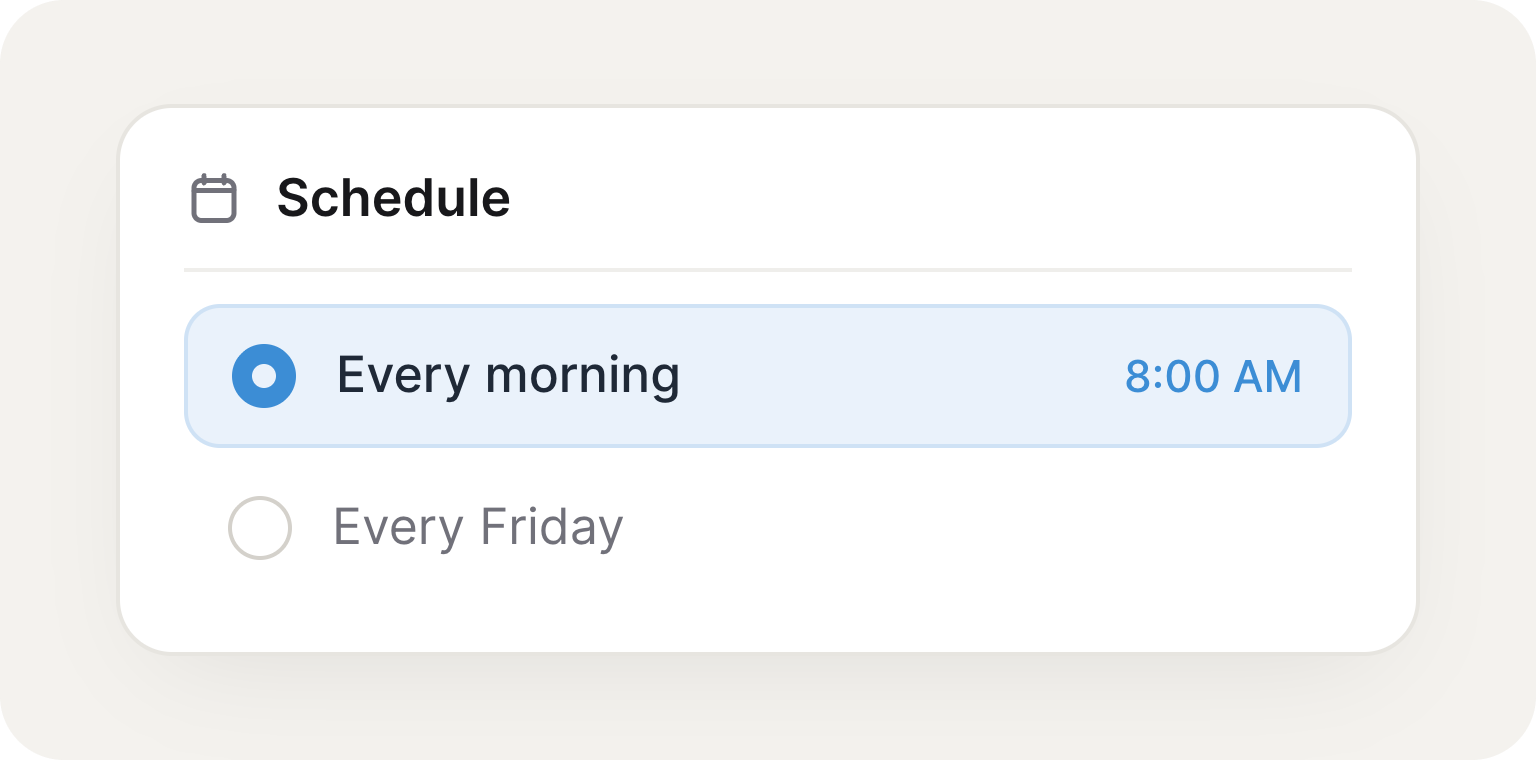Click the calendar icon beside Schedule

214,198
